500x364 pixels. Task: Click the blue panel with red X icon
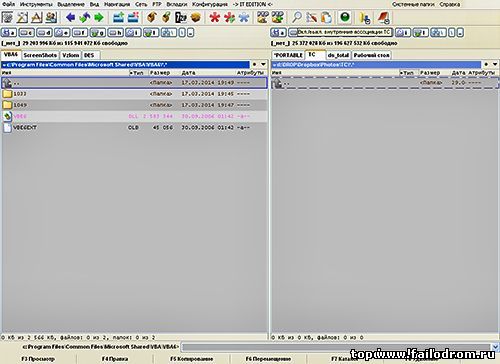click(133, 17)
